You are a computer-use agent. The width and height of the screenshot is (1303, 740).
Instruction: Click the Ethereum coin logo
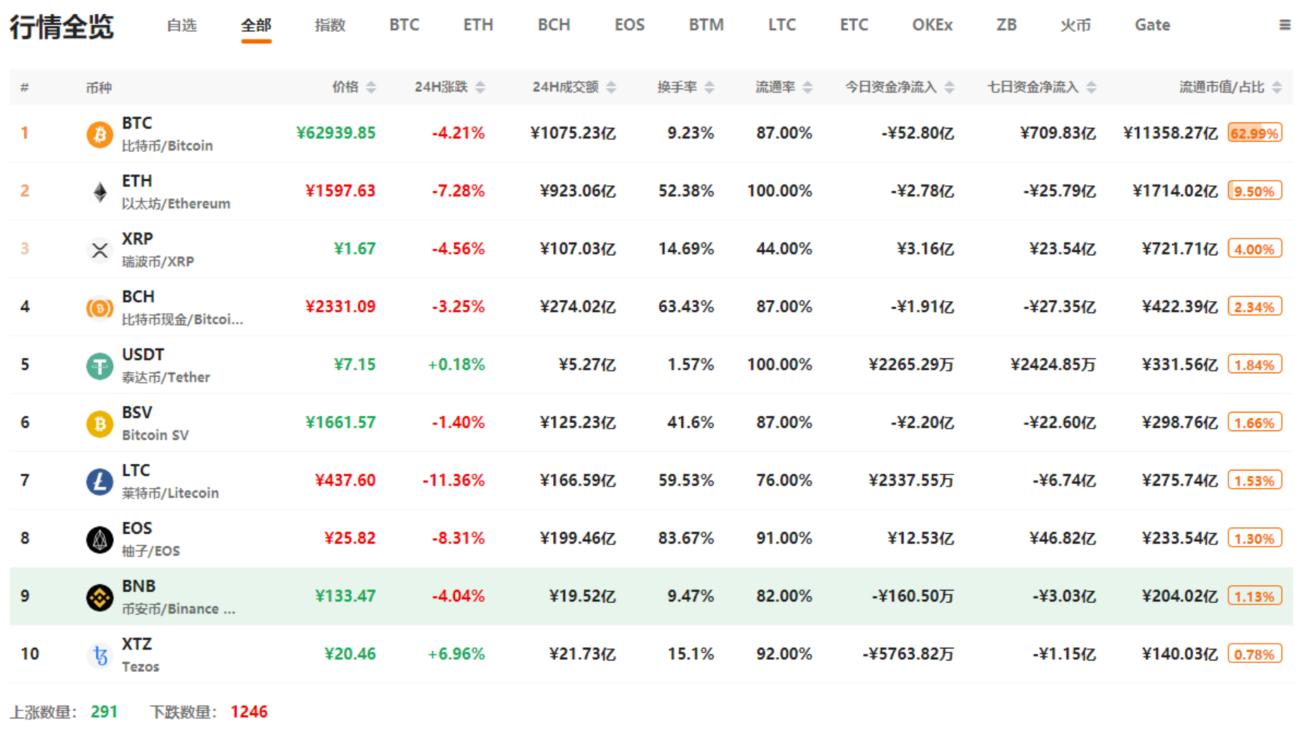[x=97, y=190]
